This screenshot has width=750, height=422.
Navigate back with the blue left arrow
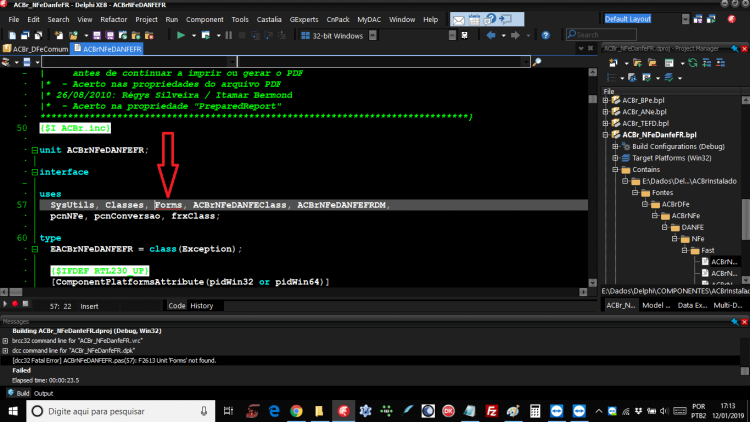click(491, 35)
